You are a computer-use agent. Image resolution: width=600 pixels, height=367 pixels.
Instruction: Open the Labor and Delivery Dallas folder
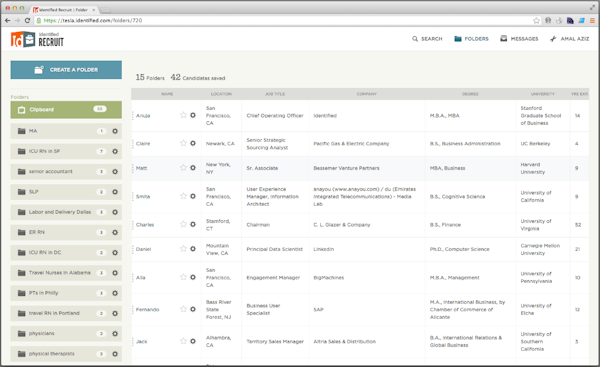(x=66, y=212)
